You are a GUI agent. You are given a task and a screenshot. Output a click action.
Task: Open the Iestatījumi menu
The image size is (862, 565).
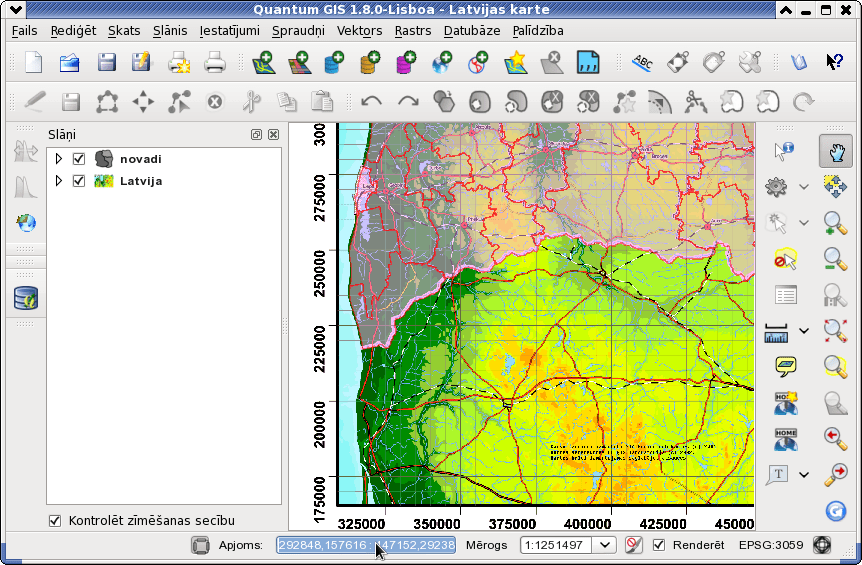229,31
